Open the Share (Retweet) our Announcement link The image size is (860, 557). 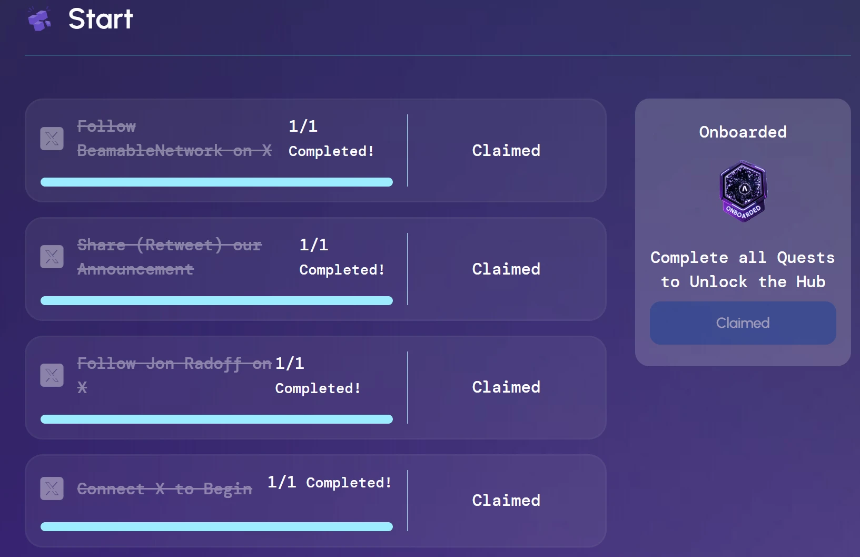(x=168, y=257)
